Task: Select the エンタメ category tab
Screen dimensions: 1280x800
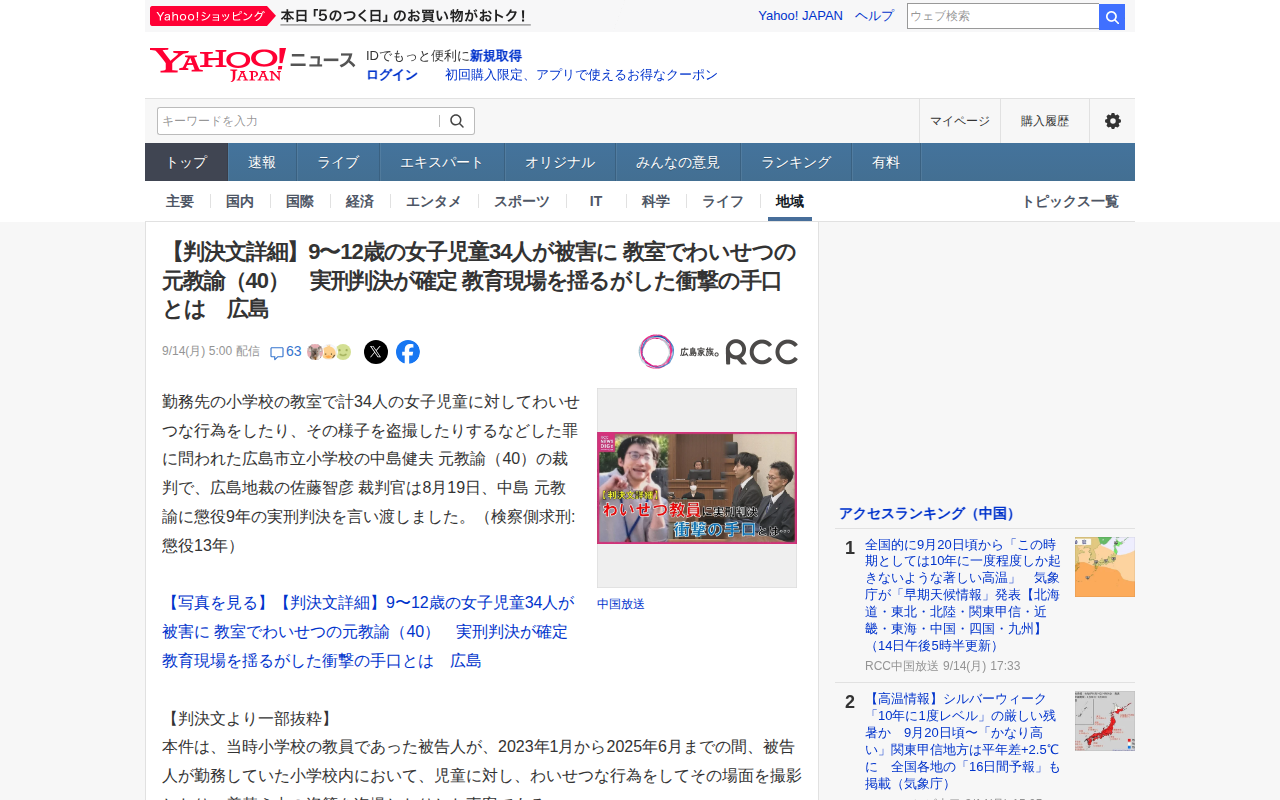Action: click(x=434, y=201)
